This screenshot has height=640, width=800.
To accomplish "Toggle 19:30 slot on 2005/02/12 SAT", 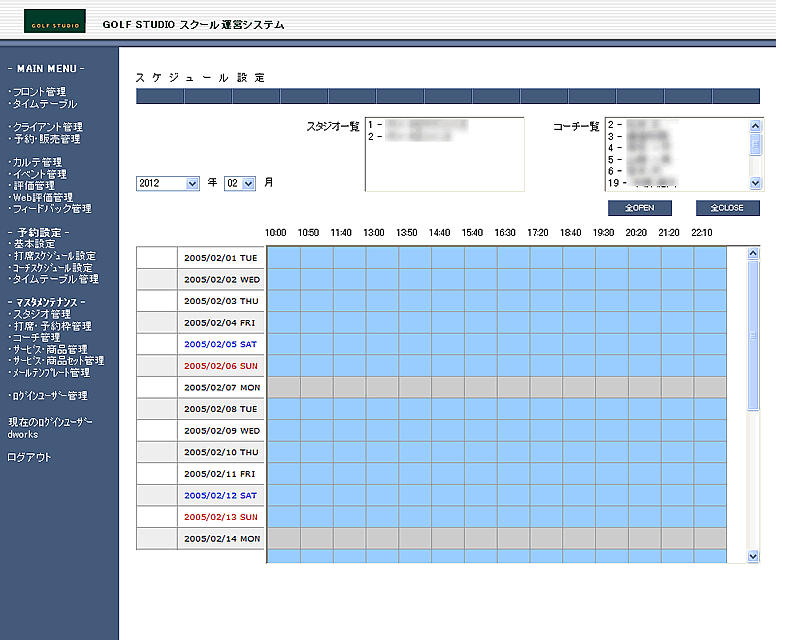I will pyautogui.click(x=612, y=495).
